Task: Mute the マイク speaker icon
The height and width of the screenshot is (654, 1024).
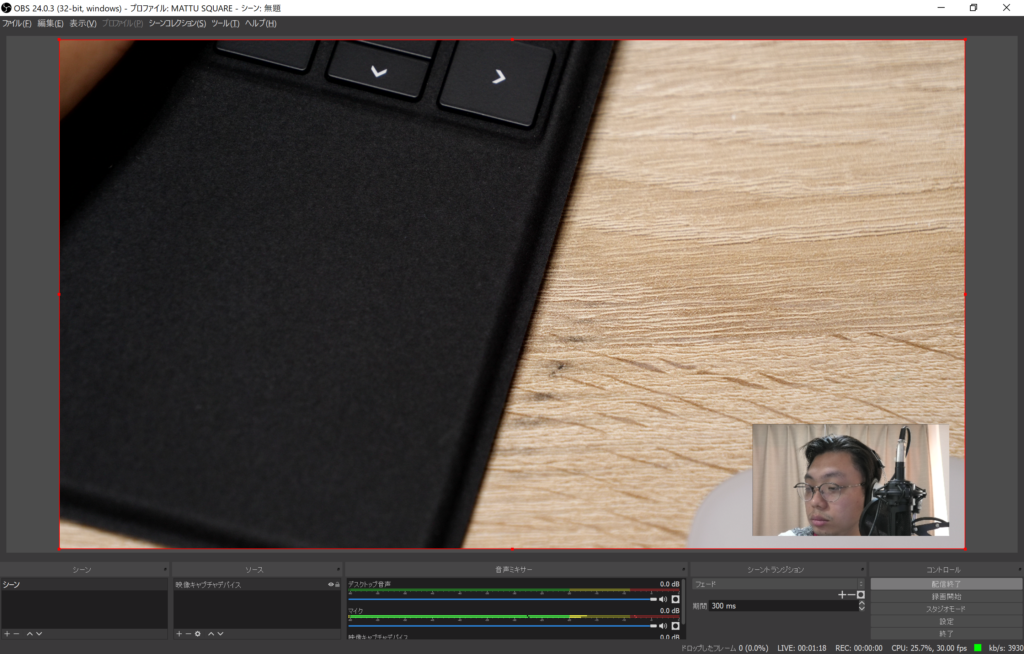Action: point(663,626)
